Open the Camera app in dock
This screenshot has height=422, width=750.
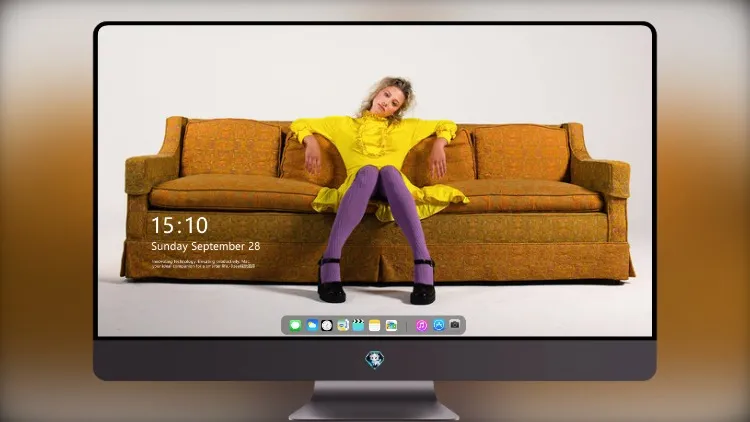tap(455, 325)
